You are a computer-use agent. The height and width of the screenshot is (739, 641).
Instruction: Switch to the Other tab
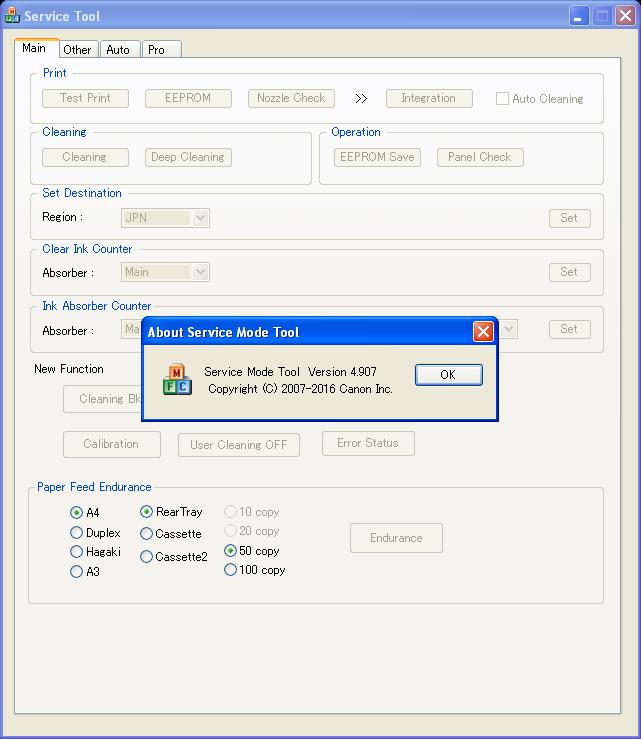[x=77, y=49]
